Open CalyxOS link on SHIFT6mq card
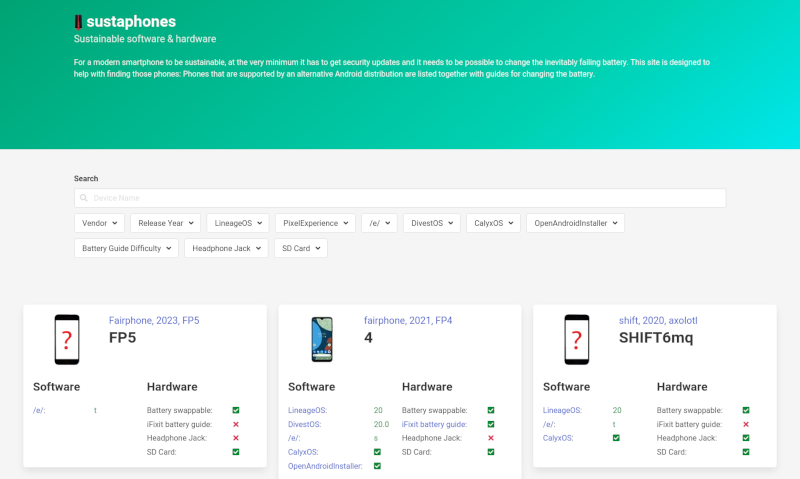Image resolution: width=800 pixels, height=479 pixels. pyautogui.click(x=558, y=438)
